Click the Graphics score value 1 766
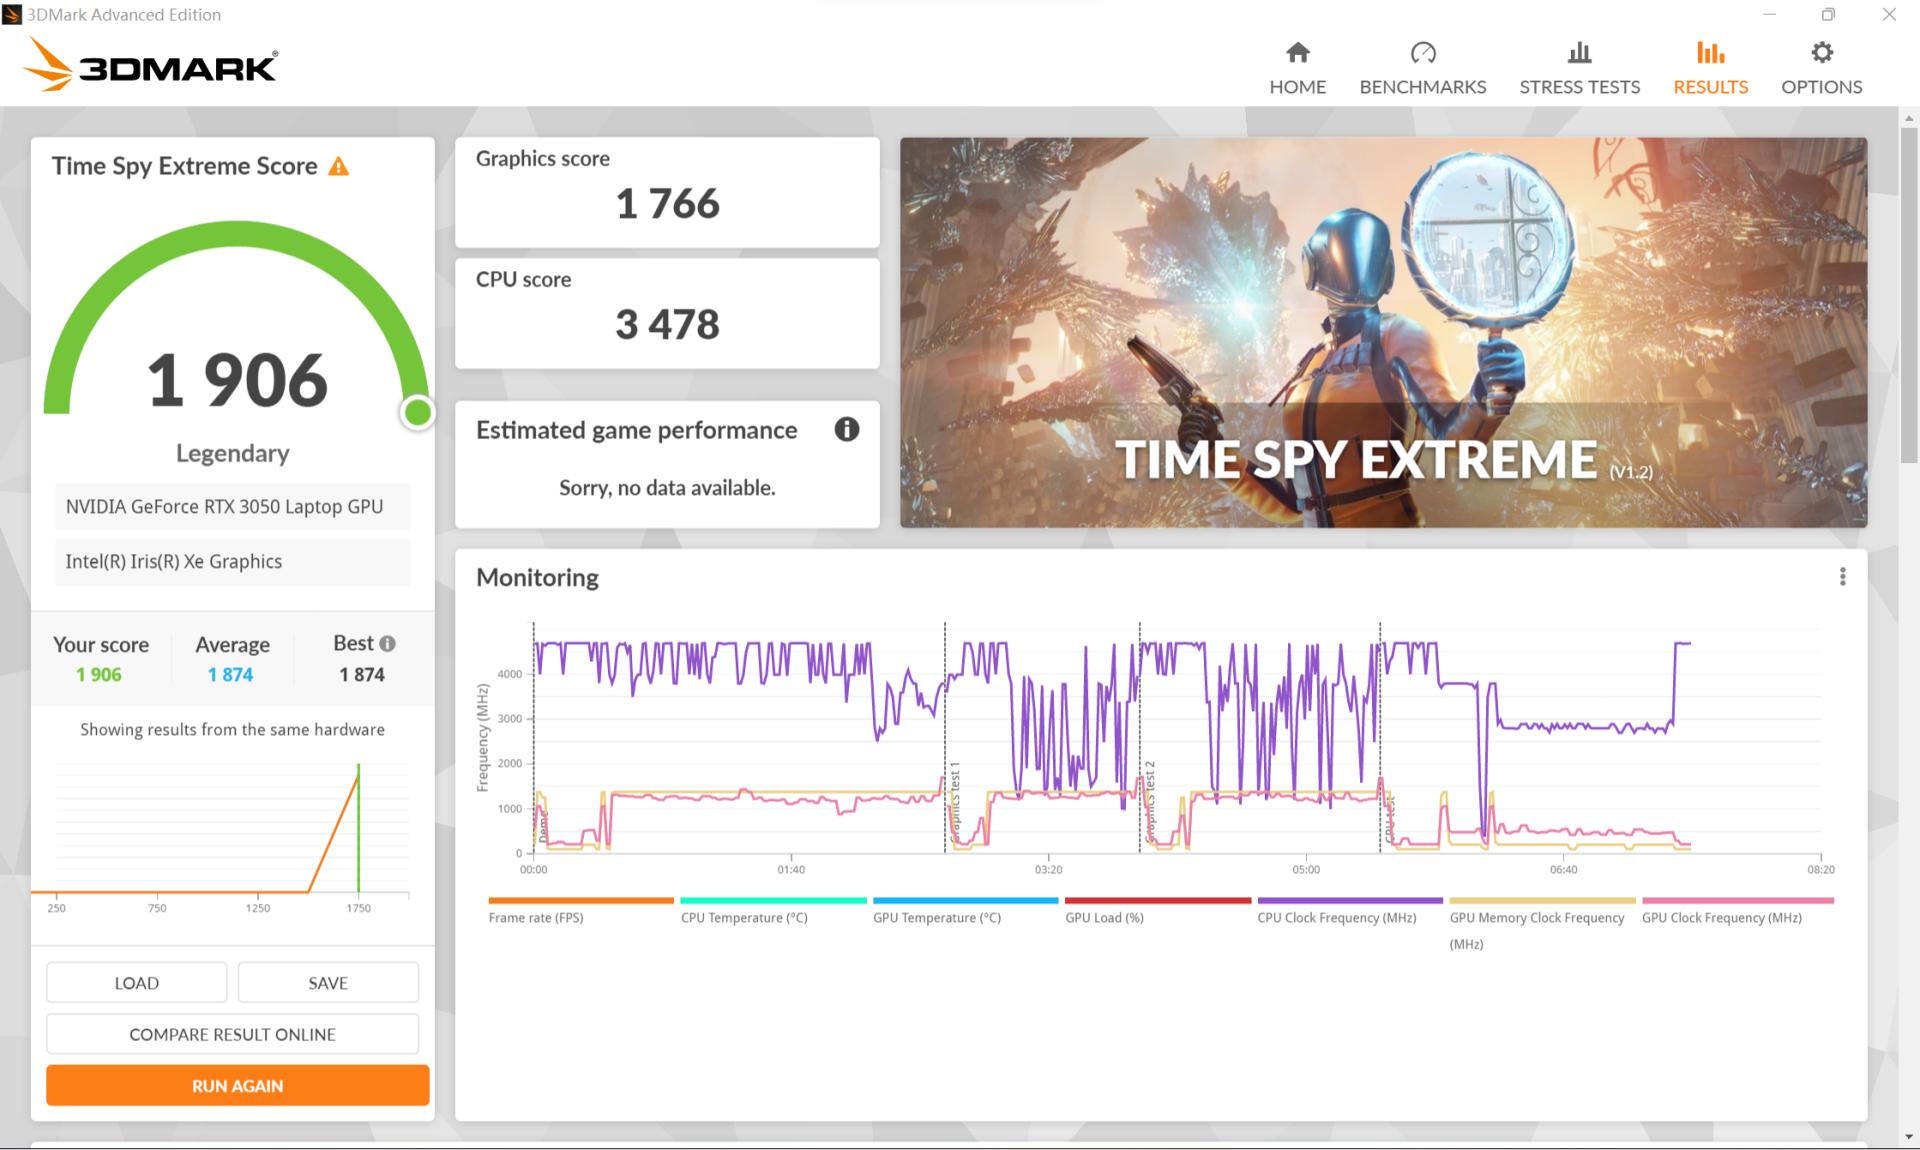Screen dimensions: 1920x1150 coord(667,204)
